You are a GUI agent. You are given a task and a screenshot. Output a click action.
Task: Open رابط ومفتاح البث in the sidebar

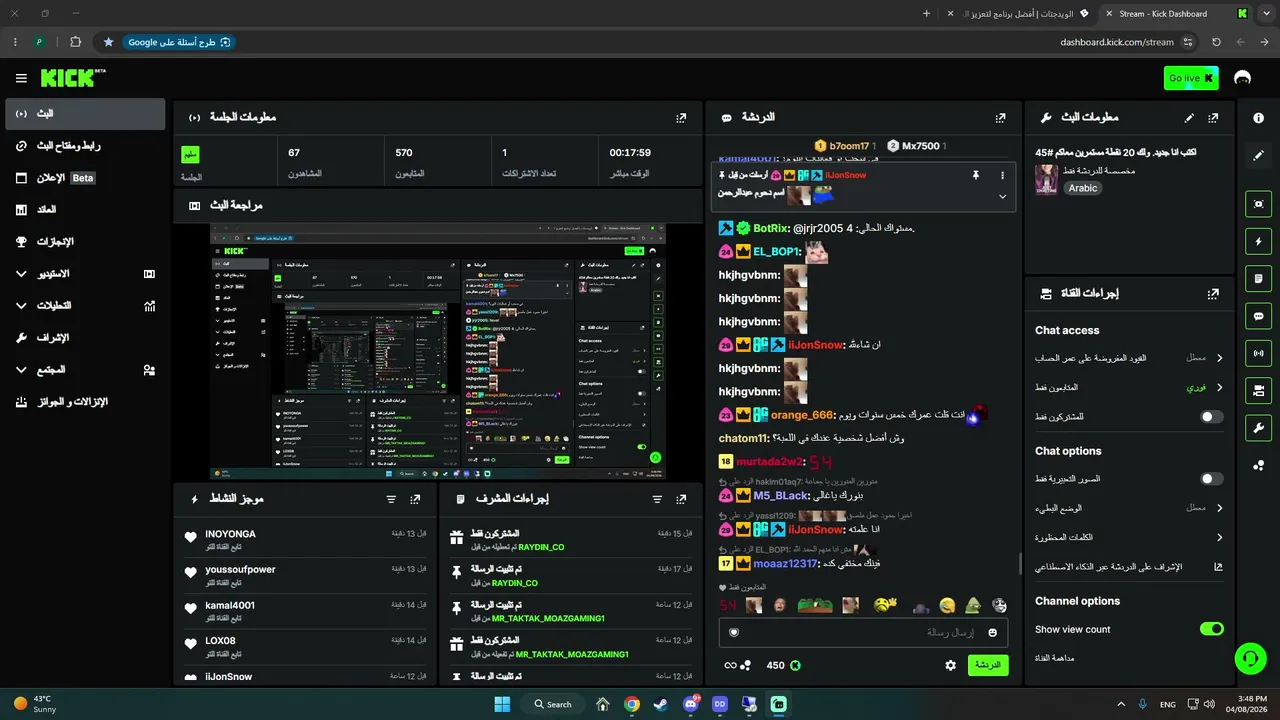coord(85,146)
